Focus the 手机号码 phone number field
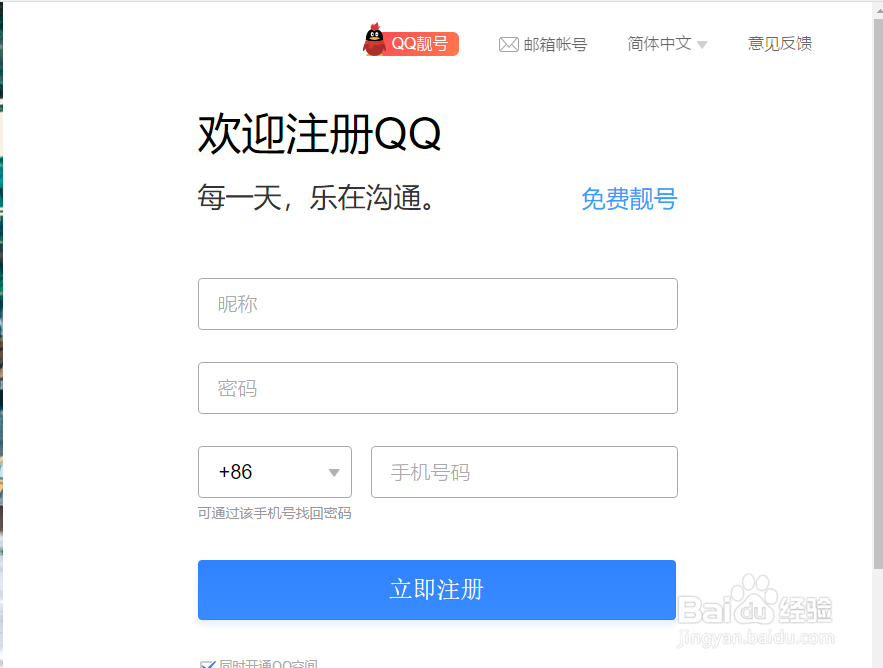This screenshot has height=668, width=883. click(524, 472)
